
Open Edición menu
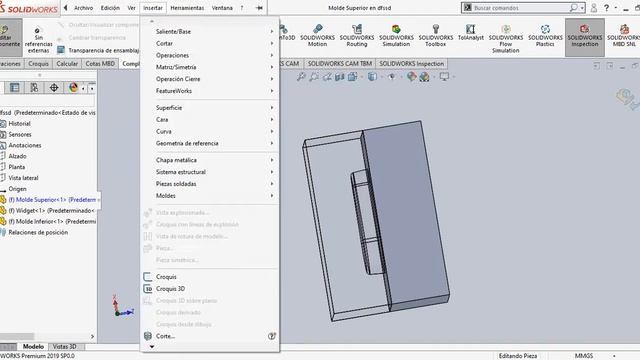click(x=110, y=8)
